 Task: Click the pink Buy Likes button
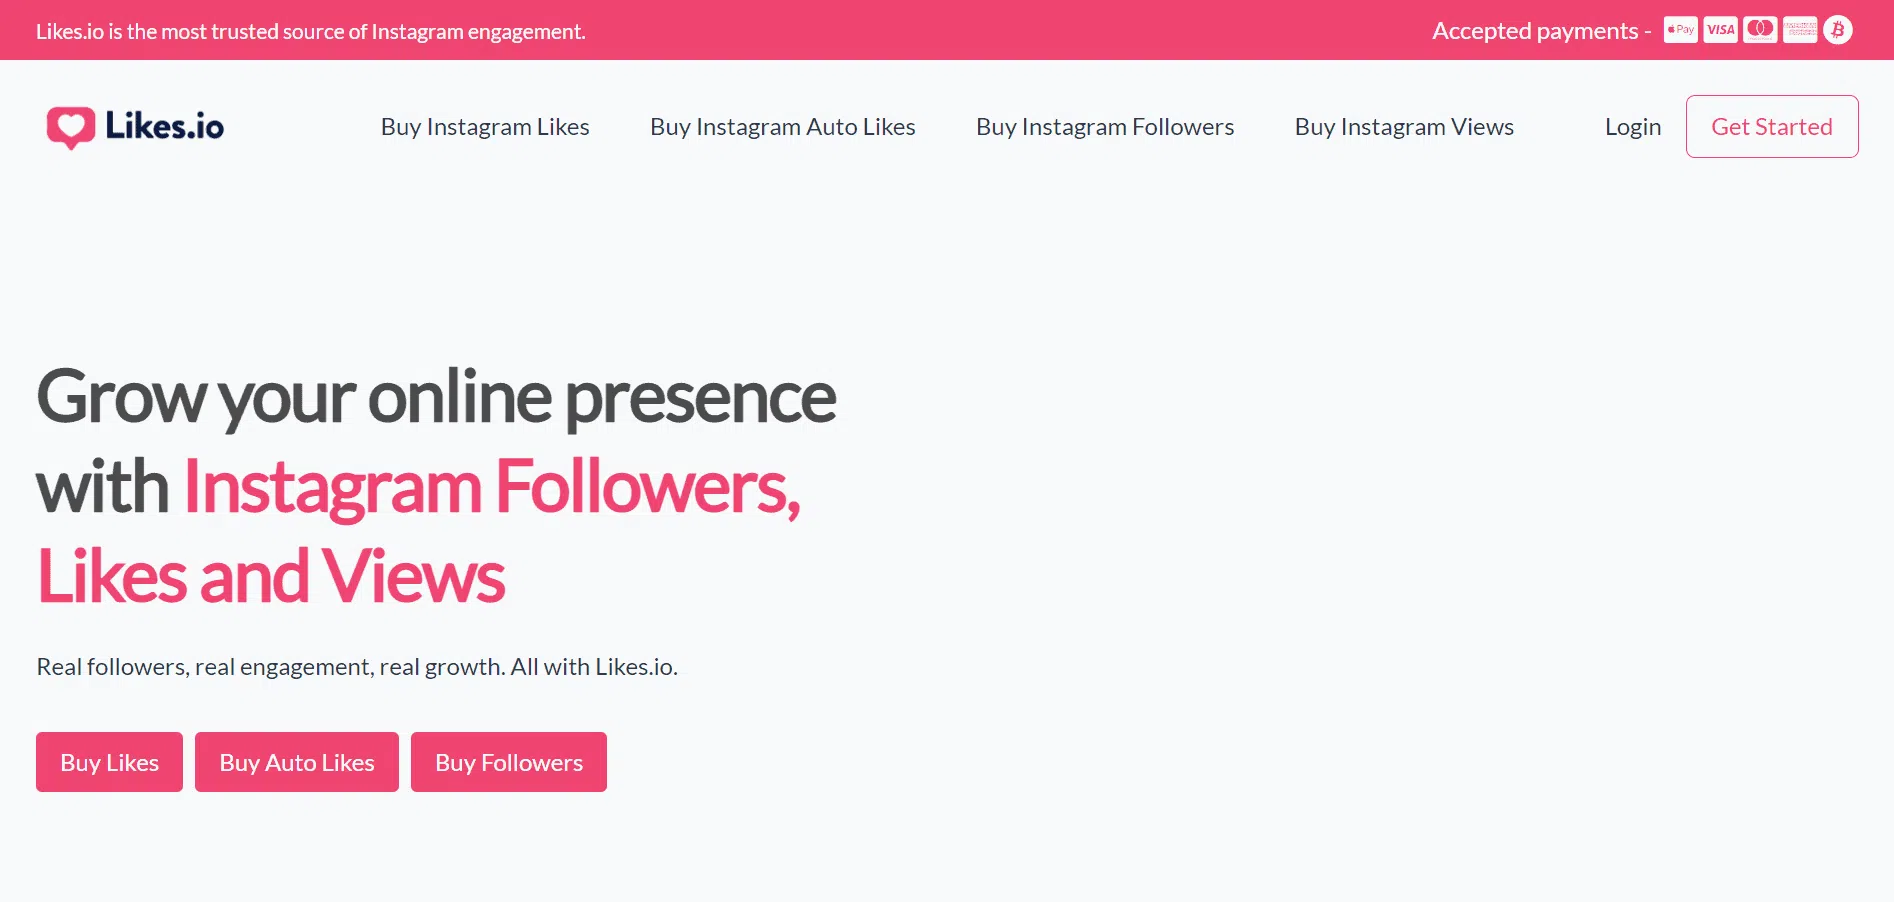109,762
